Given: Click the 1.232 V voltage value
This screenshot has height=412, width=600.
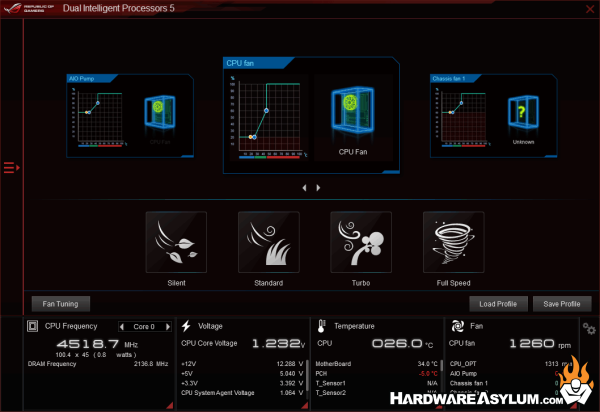Looking at the screenshot, I should click(x=279, y=344).
